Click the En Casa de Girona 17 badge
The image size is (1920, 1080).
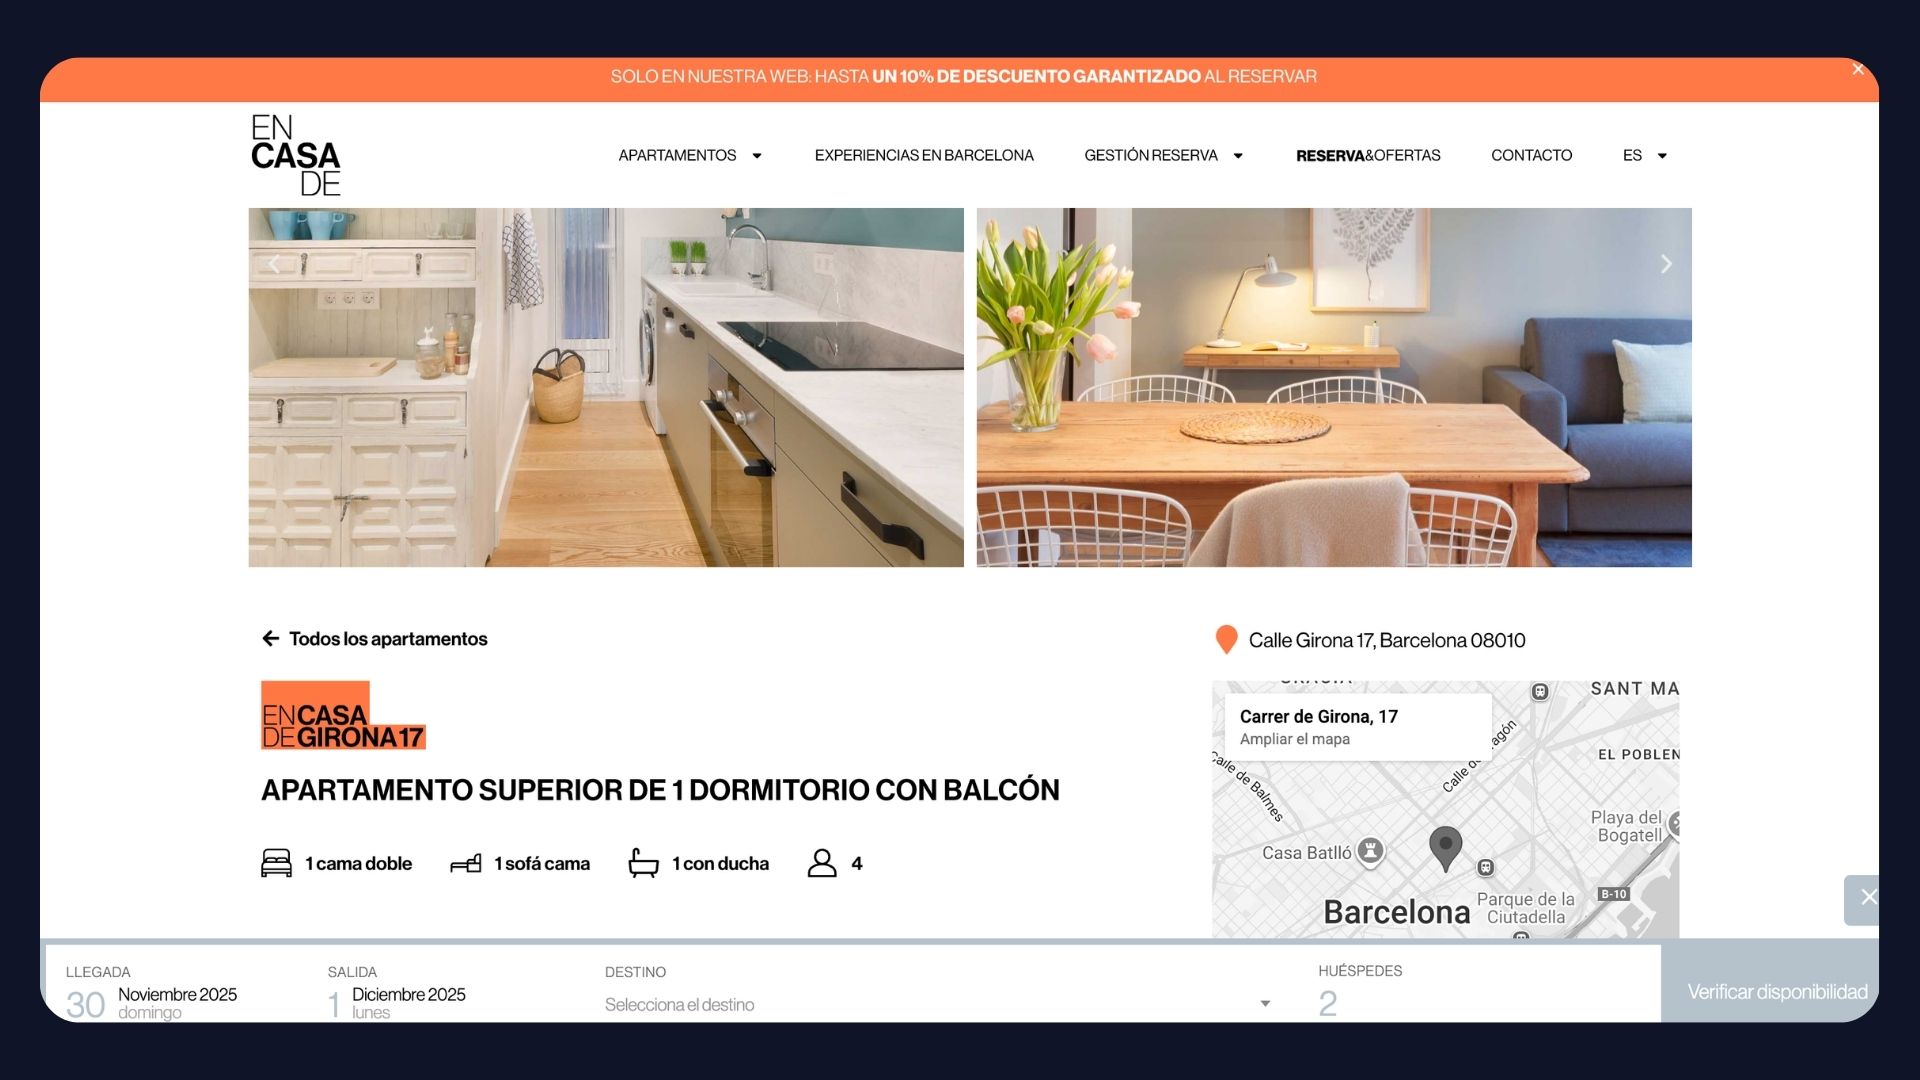[343, 716]
